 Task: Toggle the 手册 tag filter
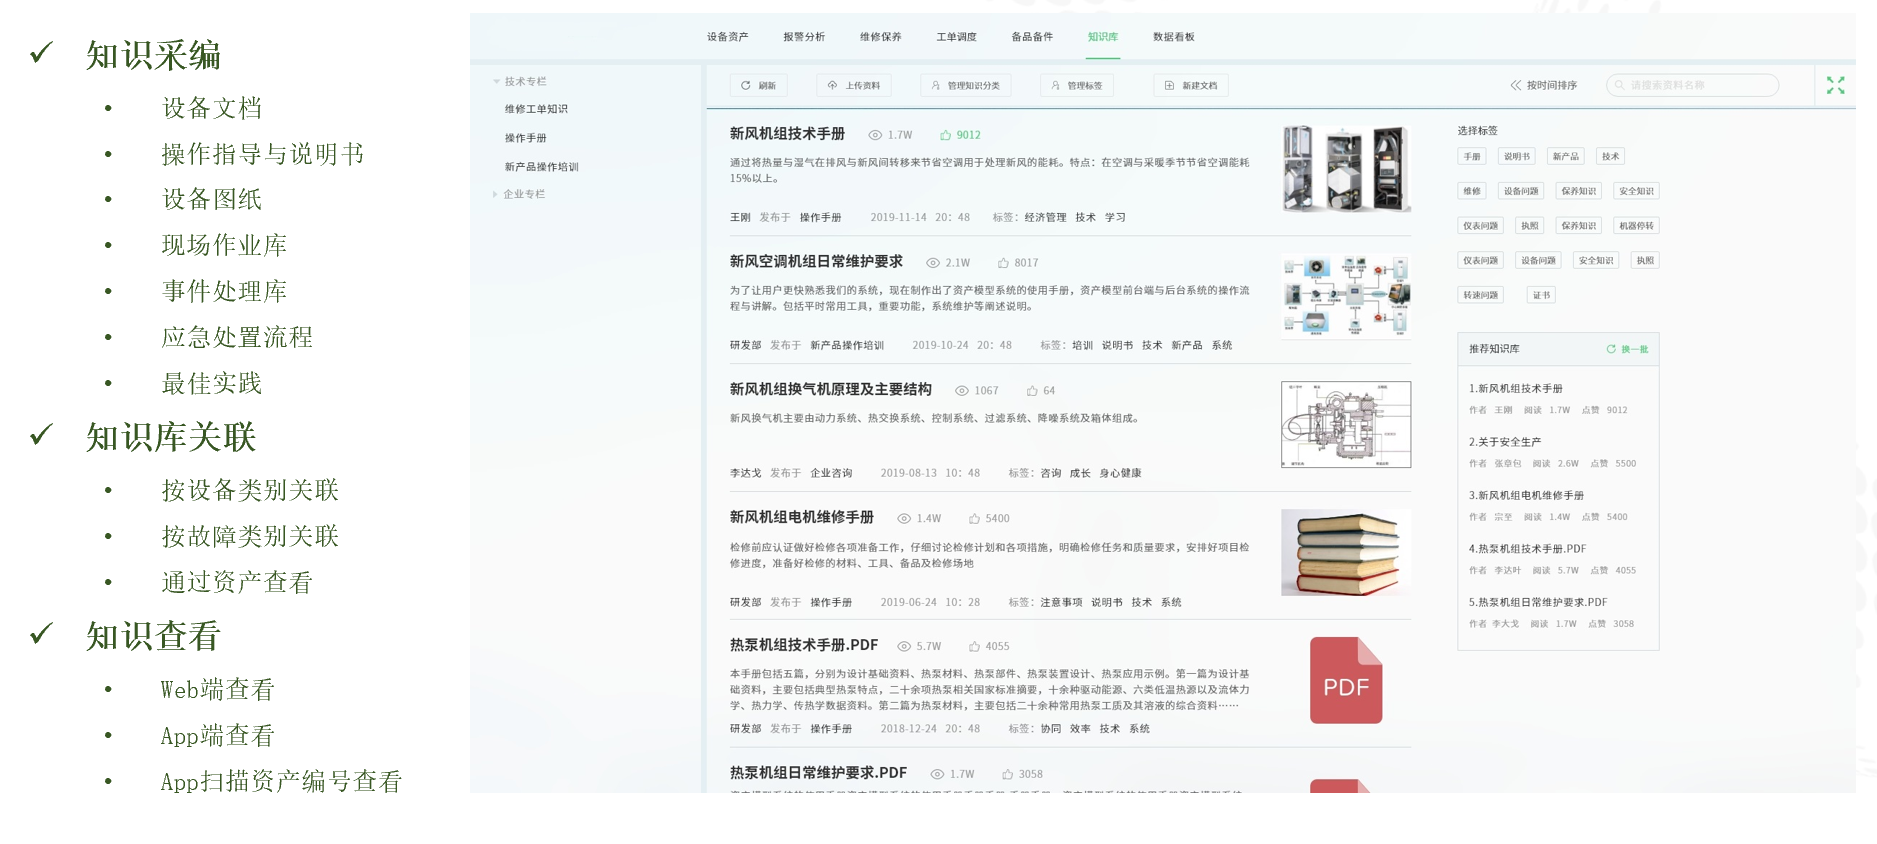[x=1472, y=157]
